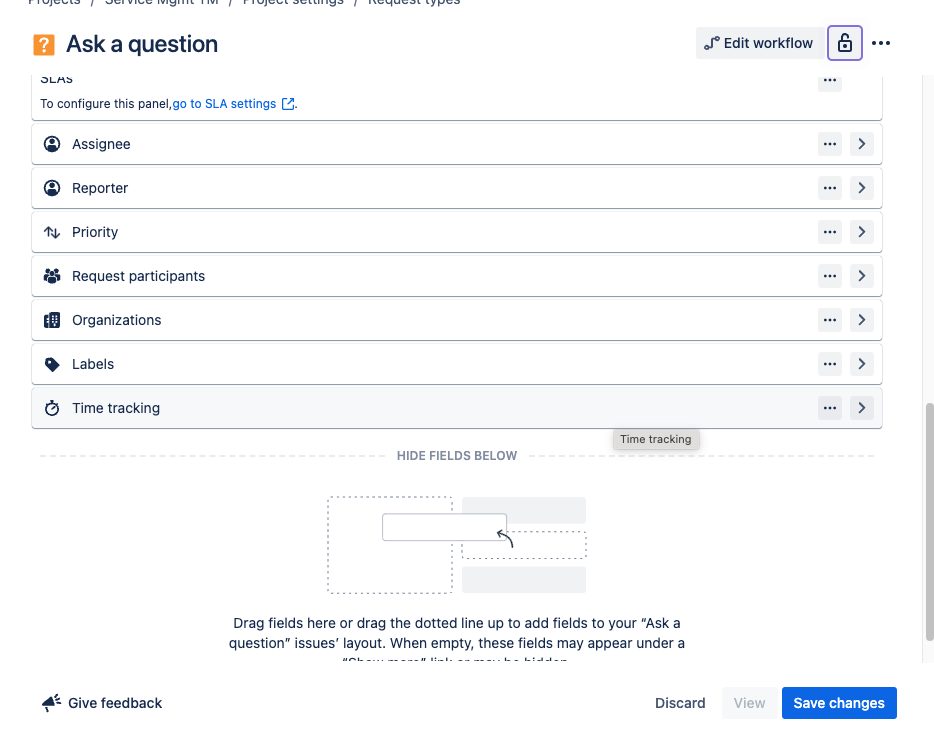Click the orange question mark request type icon
Viewport: 934px width, 739px height.
44,45
